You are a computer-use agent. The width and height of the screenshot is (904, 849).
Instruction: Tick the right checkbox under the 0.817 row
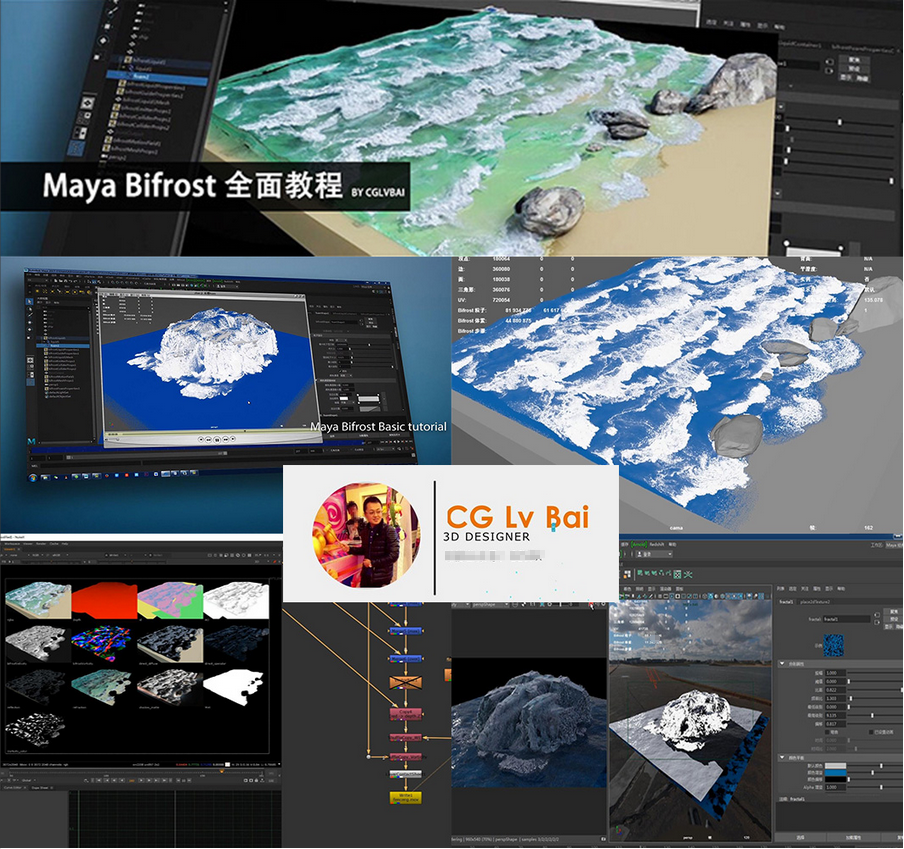[x=871, y=732]
